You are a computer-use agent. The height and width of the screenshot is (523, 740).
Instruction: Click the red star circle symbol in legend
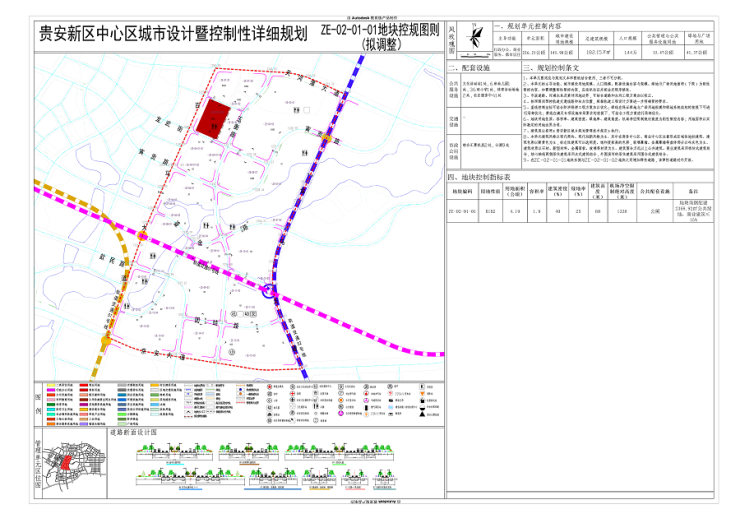269,387
